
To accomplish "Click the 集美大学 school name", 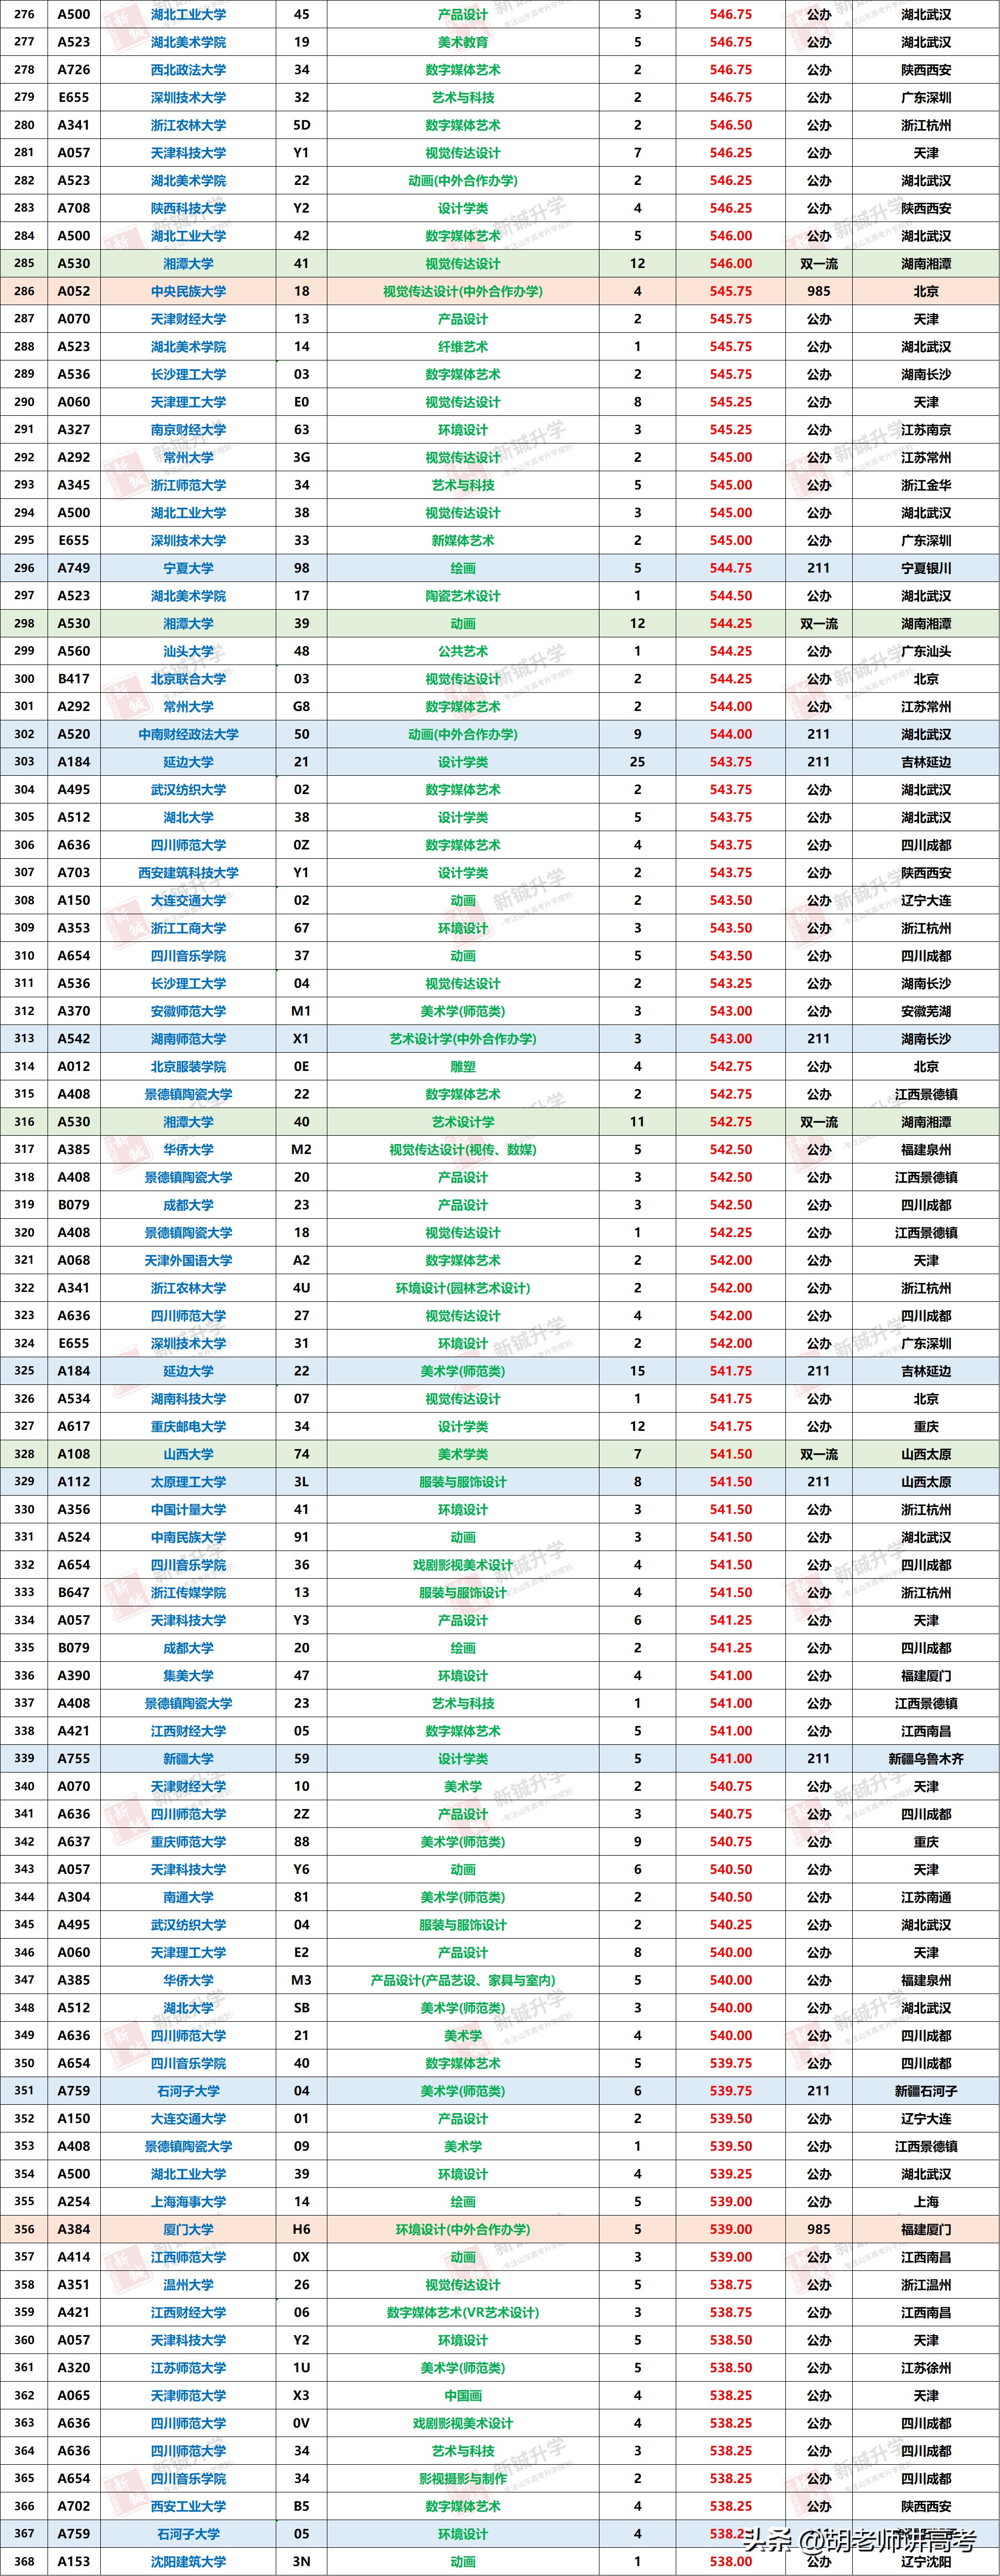I will (x=188, y=1675).
